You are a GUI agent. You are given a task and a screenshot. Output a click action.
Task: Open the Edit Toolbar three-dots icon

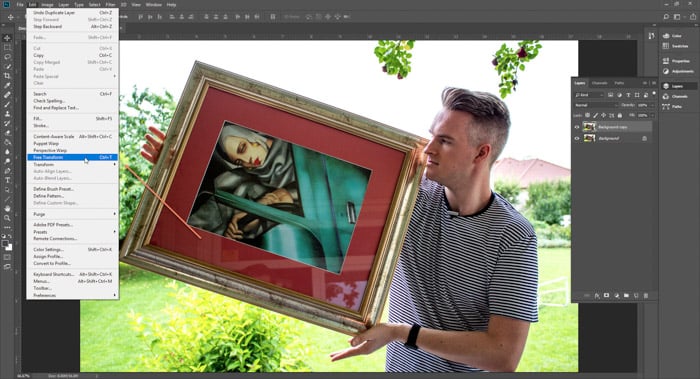7,227
